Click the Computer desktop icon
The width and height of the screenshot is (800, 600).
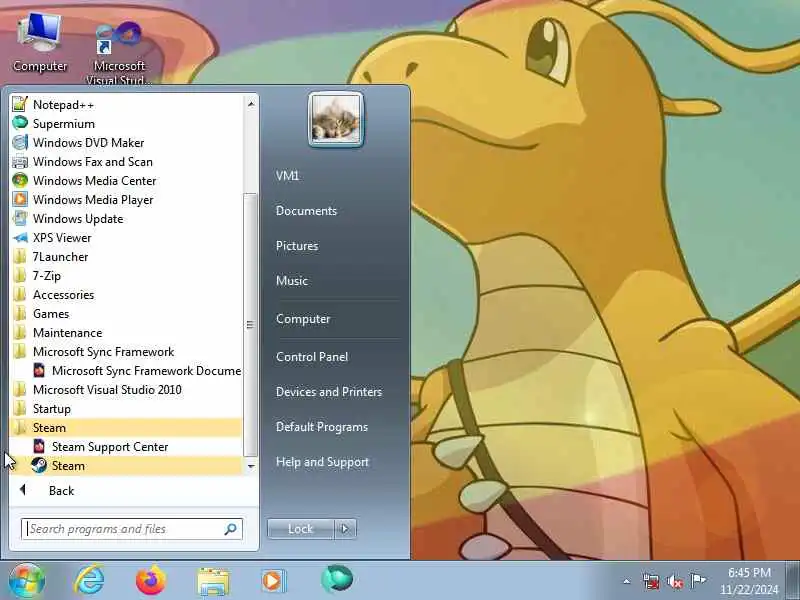[40, 43]
